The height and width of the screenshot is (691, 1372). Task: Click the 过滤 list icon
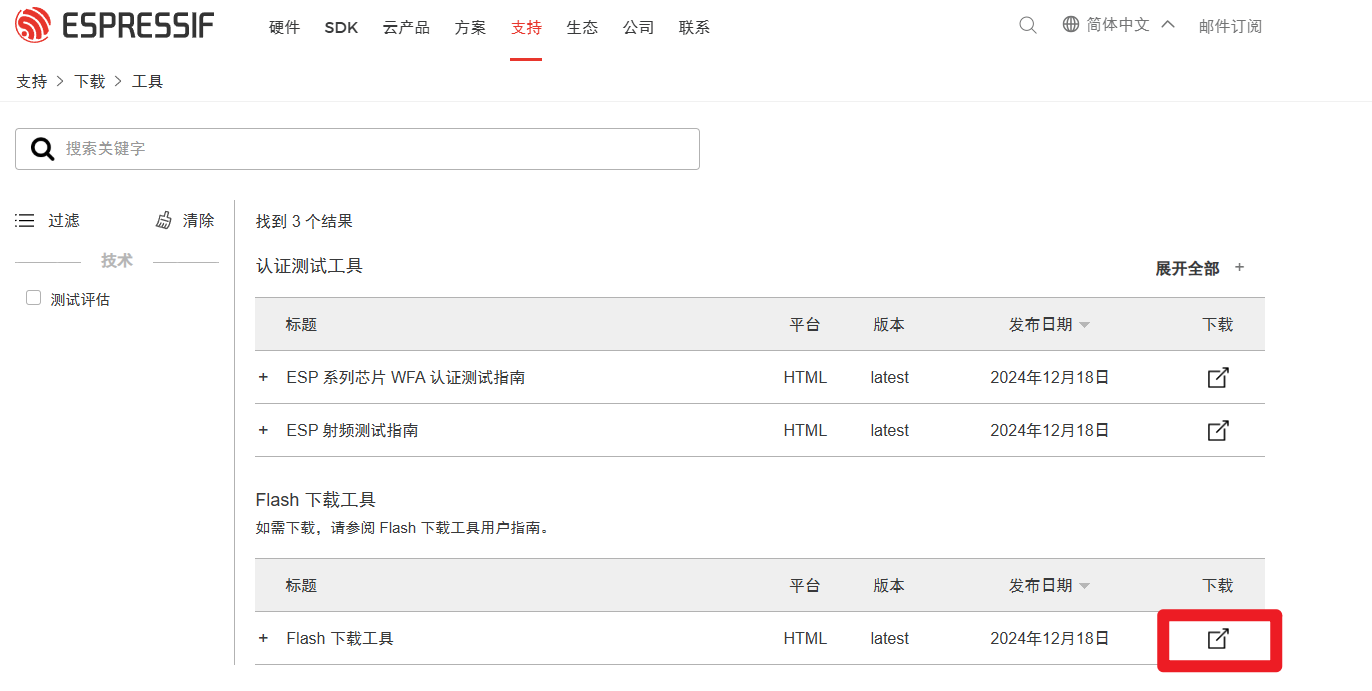pos(25,220)
